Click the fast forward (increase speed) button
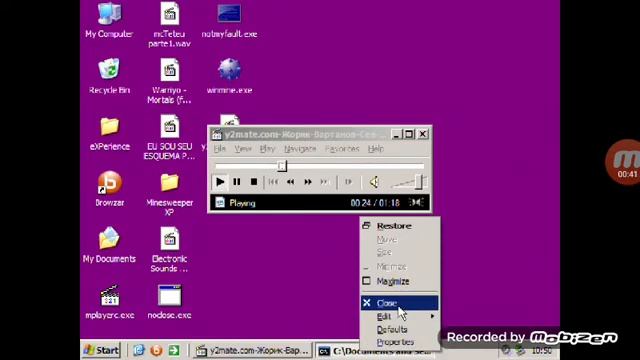The image size is (640, 360). click(x=307, y=182)
